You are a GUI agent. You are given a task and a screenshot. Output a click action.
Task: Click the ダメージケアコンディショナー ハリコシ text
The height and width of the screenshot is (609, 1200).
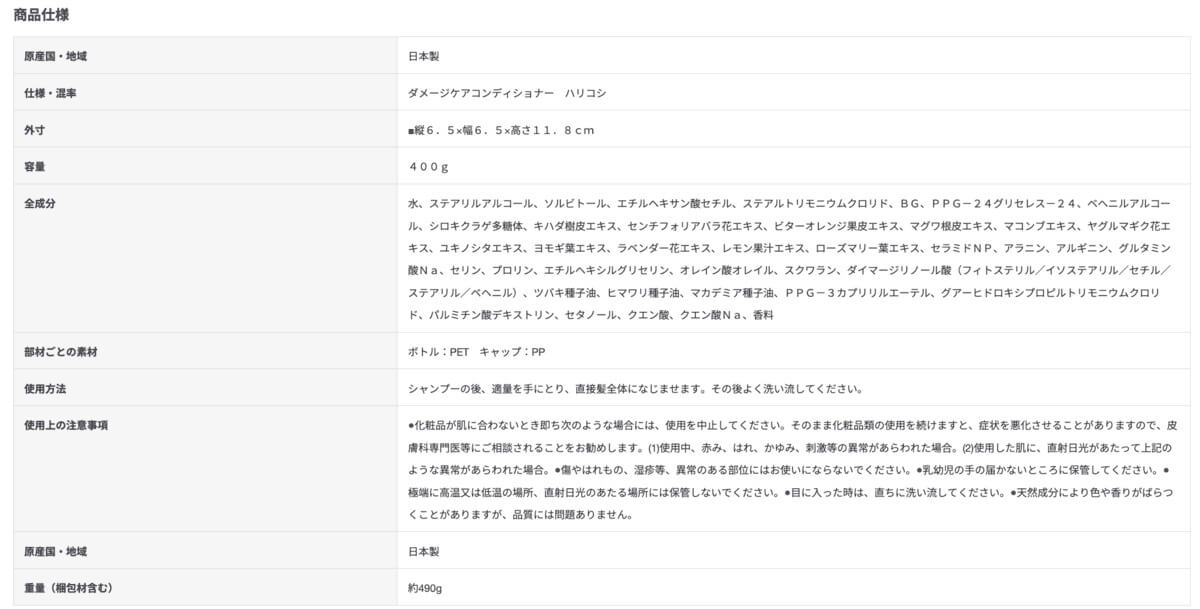pyautogui.click(x=507, y=93)
